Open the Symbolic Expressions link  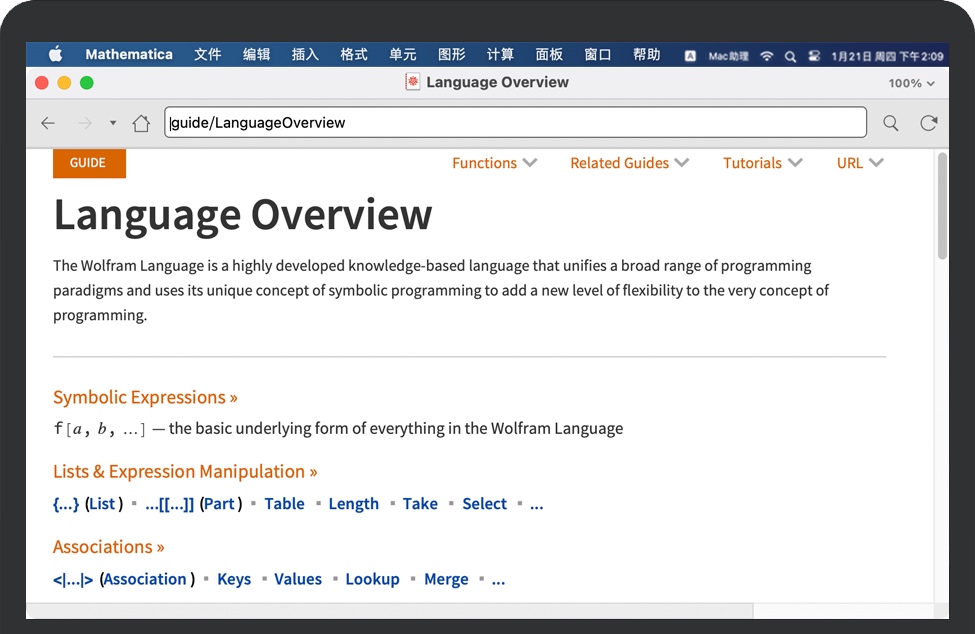pyautogui.click(x=145, y=397)
